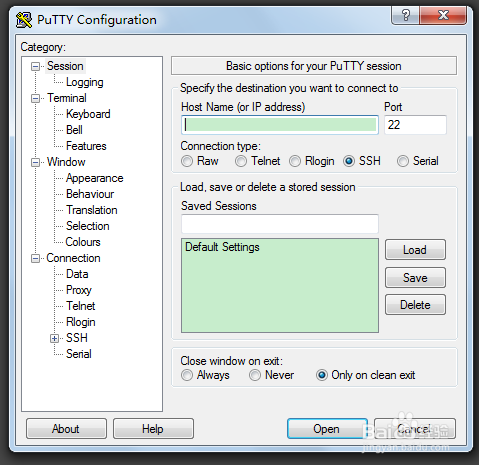This screenshot has width=479, height=465.
Task: Click the question mark help button
Action: pos(406,15)
